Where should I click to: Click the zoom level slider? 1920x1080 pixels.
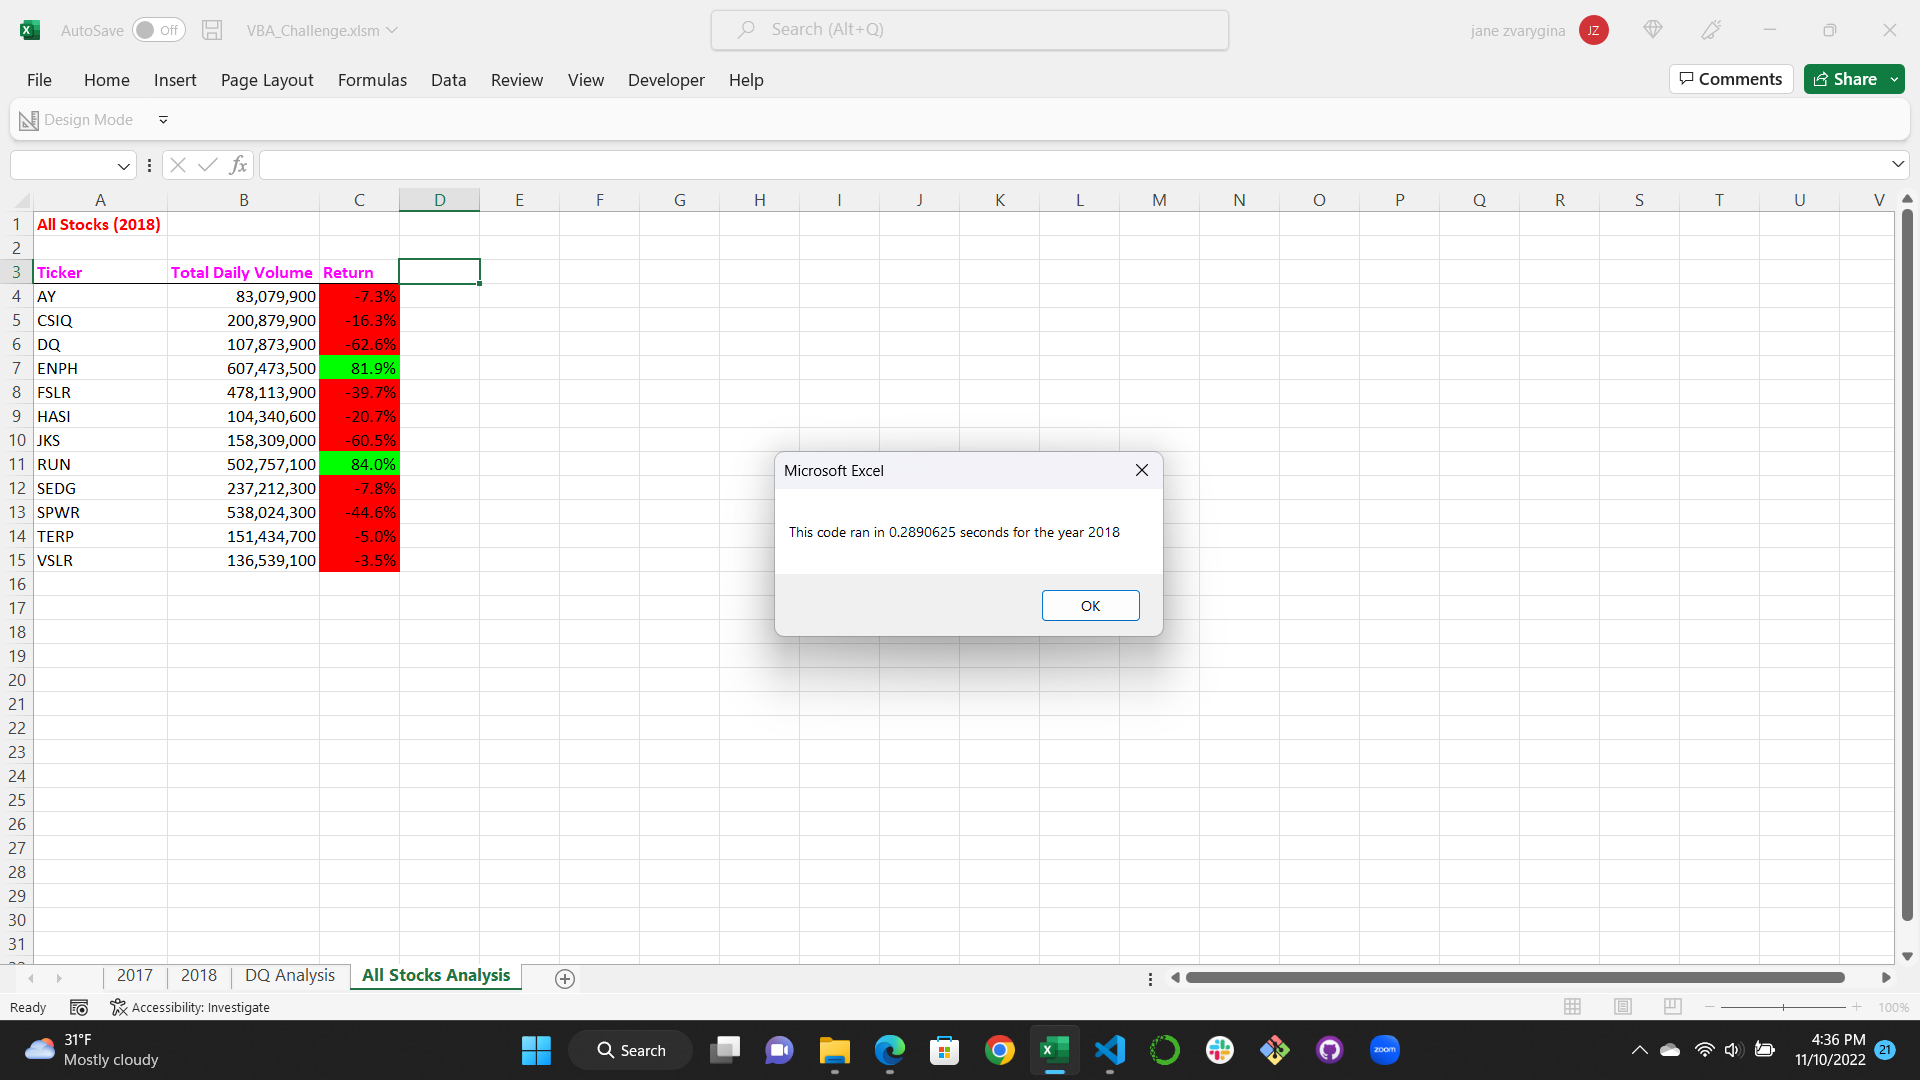1783,1007
